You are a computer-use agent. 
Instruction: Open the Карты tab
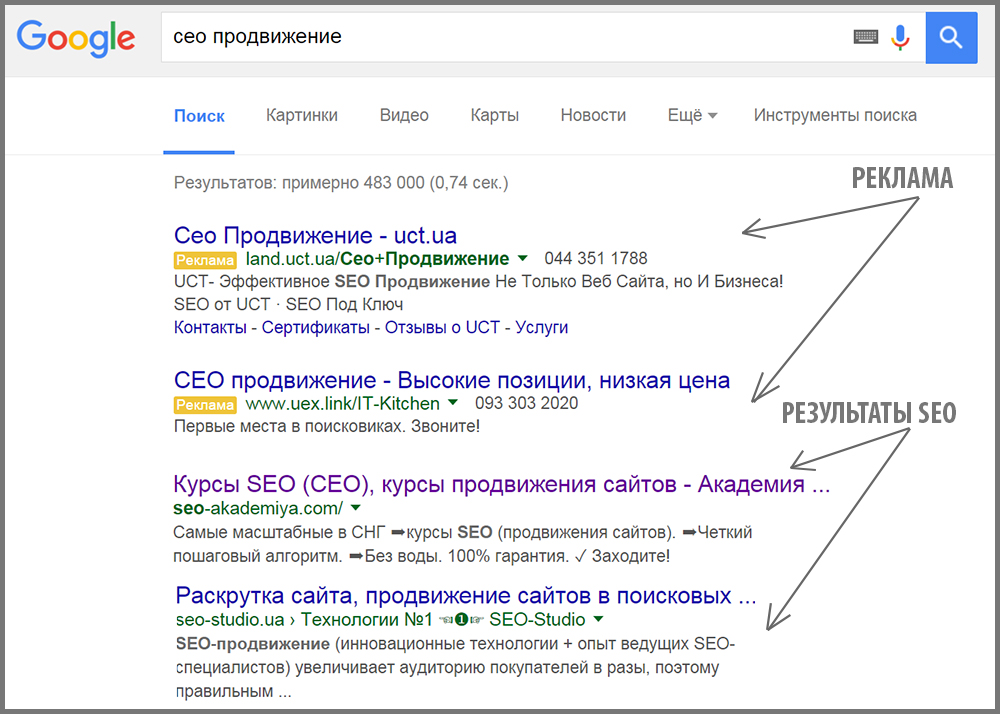tap(494, 115)
